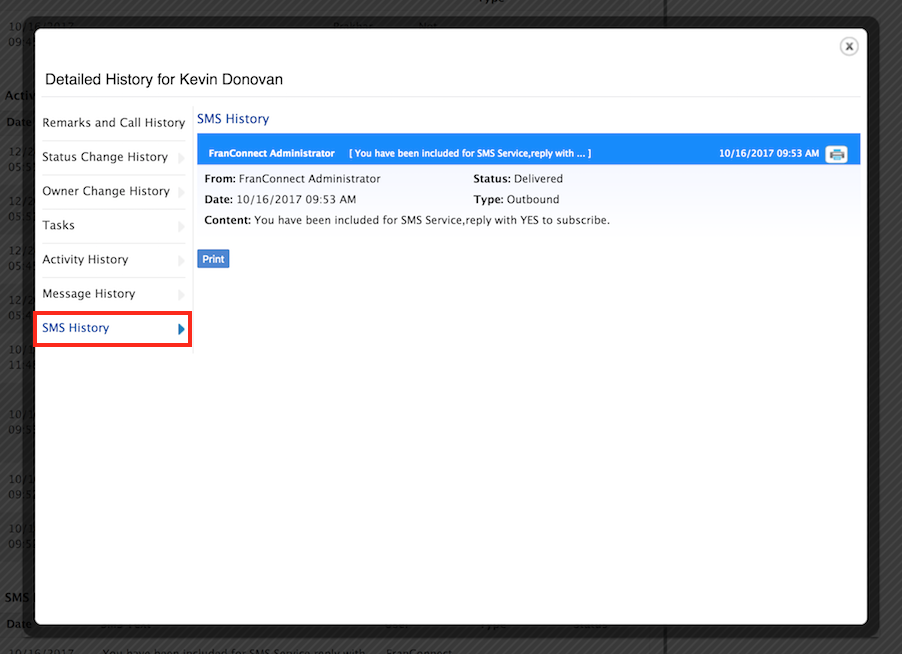Select the SMS History tab
Viewport: 902px width, 654px height.
113,328
